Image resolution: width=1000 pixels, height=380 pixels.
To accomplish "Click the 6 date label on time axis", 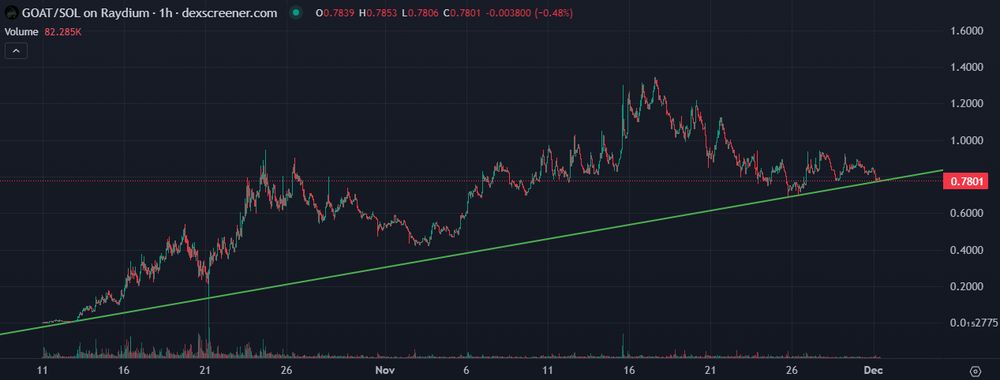I will tap(467, 370).
